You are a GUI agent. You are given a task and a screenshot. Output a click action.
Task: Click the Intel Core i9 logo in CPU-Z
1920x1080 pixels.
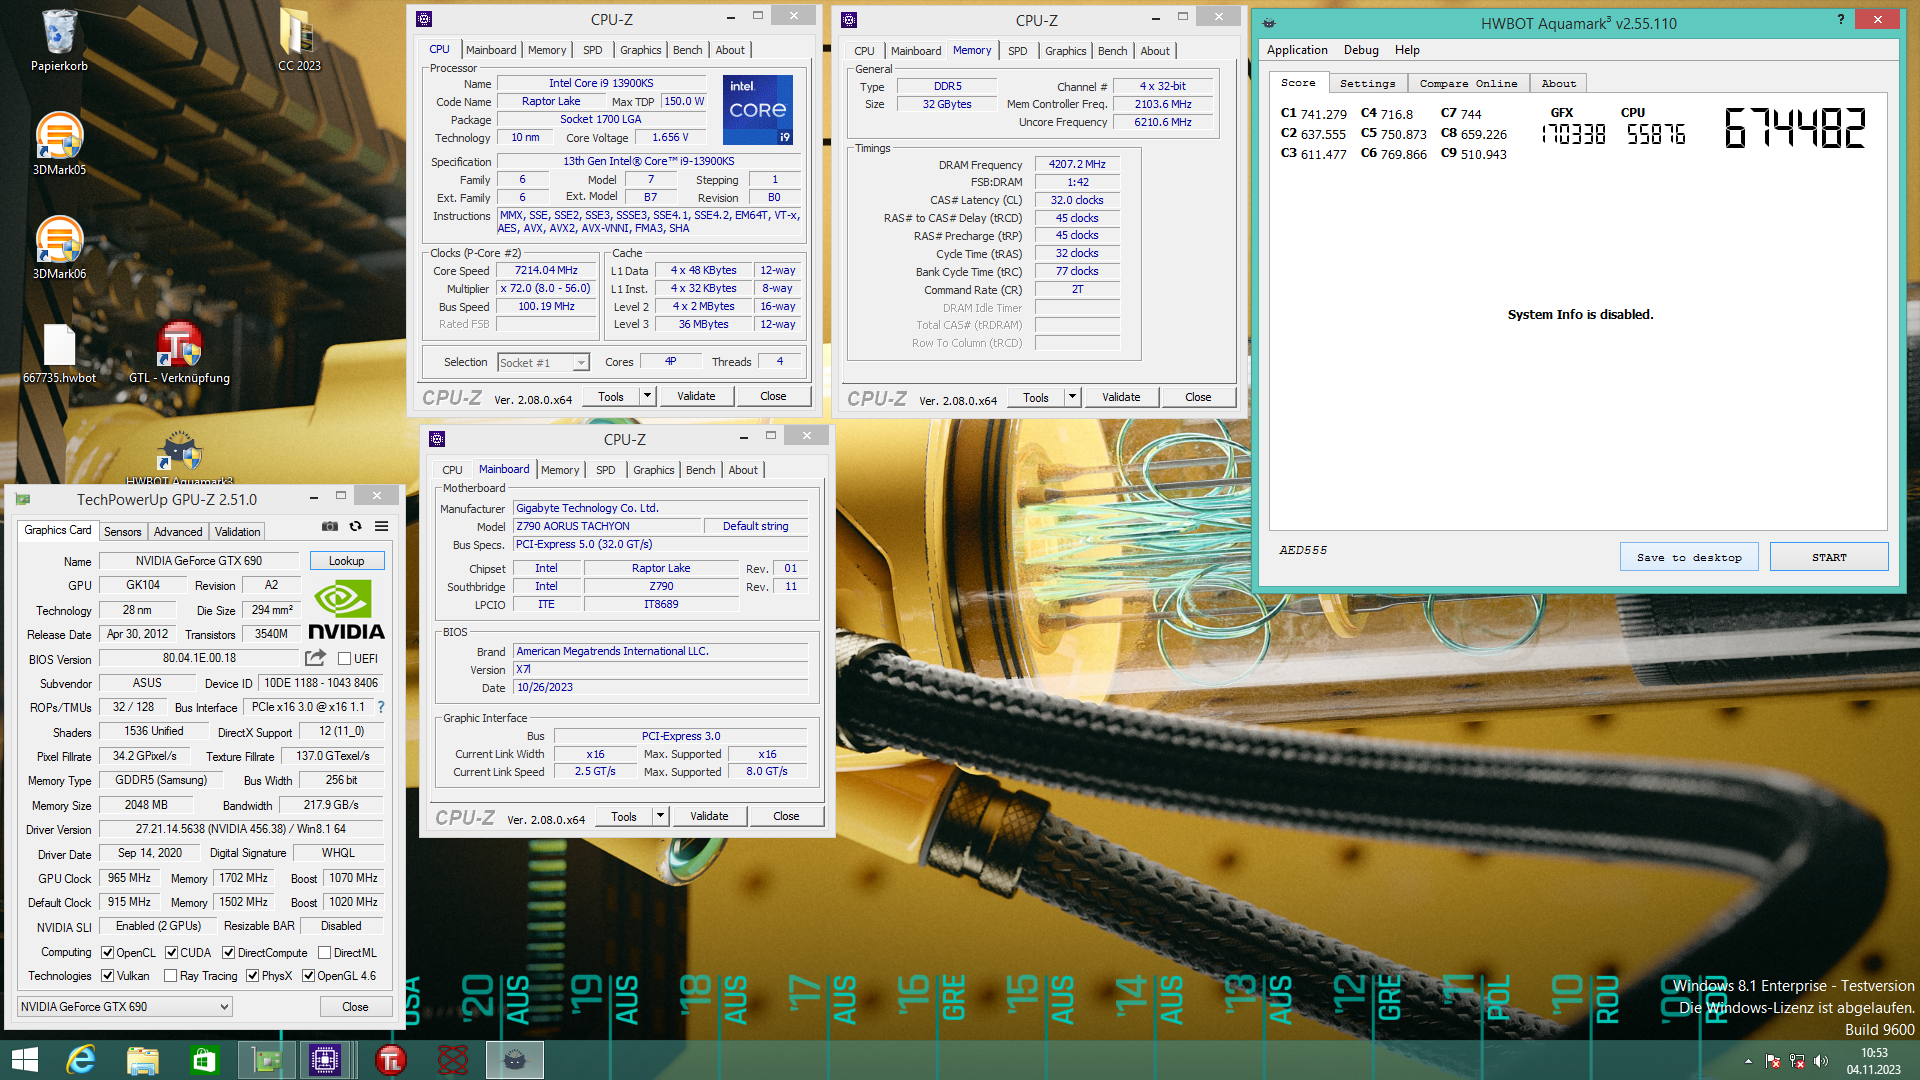[758, 109]
